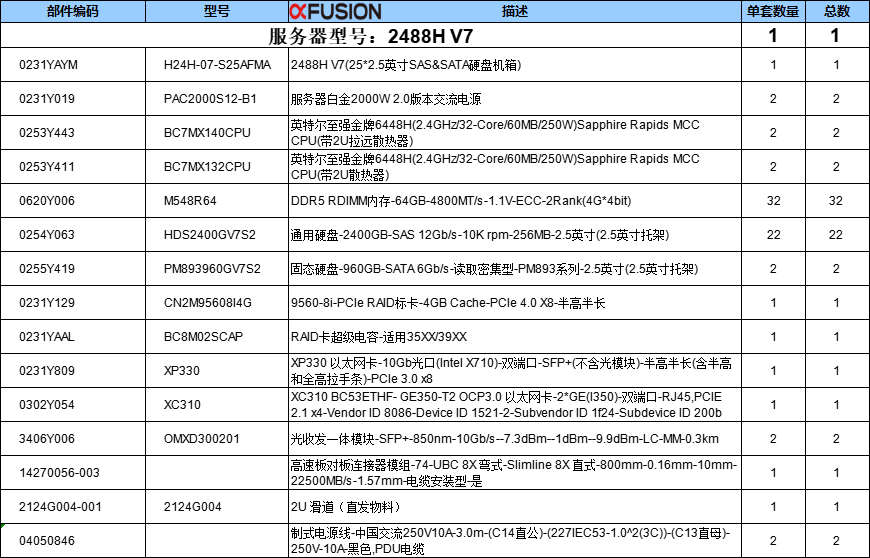The image size is (870, 558).
Task: Select model 2124G004
Action: (x=193, y=506)
